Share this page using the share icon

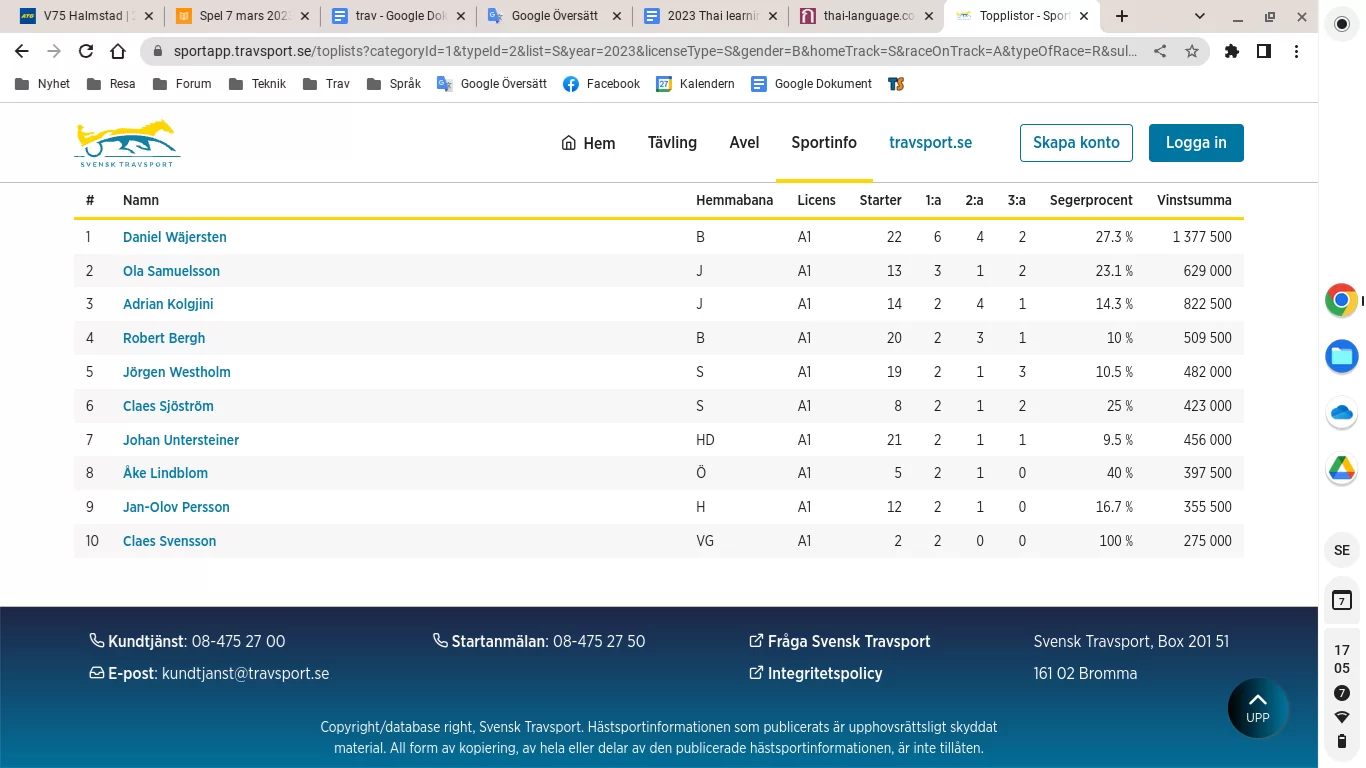click(1160, 52)
